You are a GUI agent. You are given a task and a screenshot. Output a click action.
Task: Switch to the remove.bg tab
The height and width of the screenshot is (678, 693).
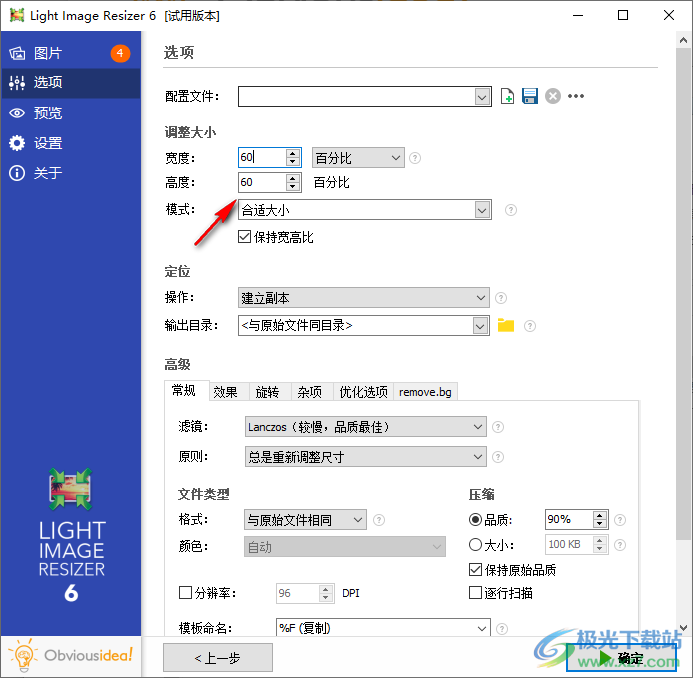coord(425,392)
